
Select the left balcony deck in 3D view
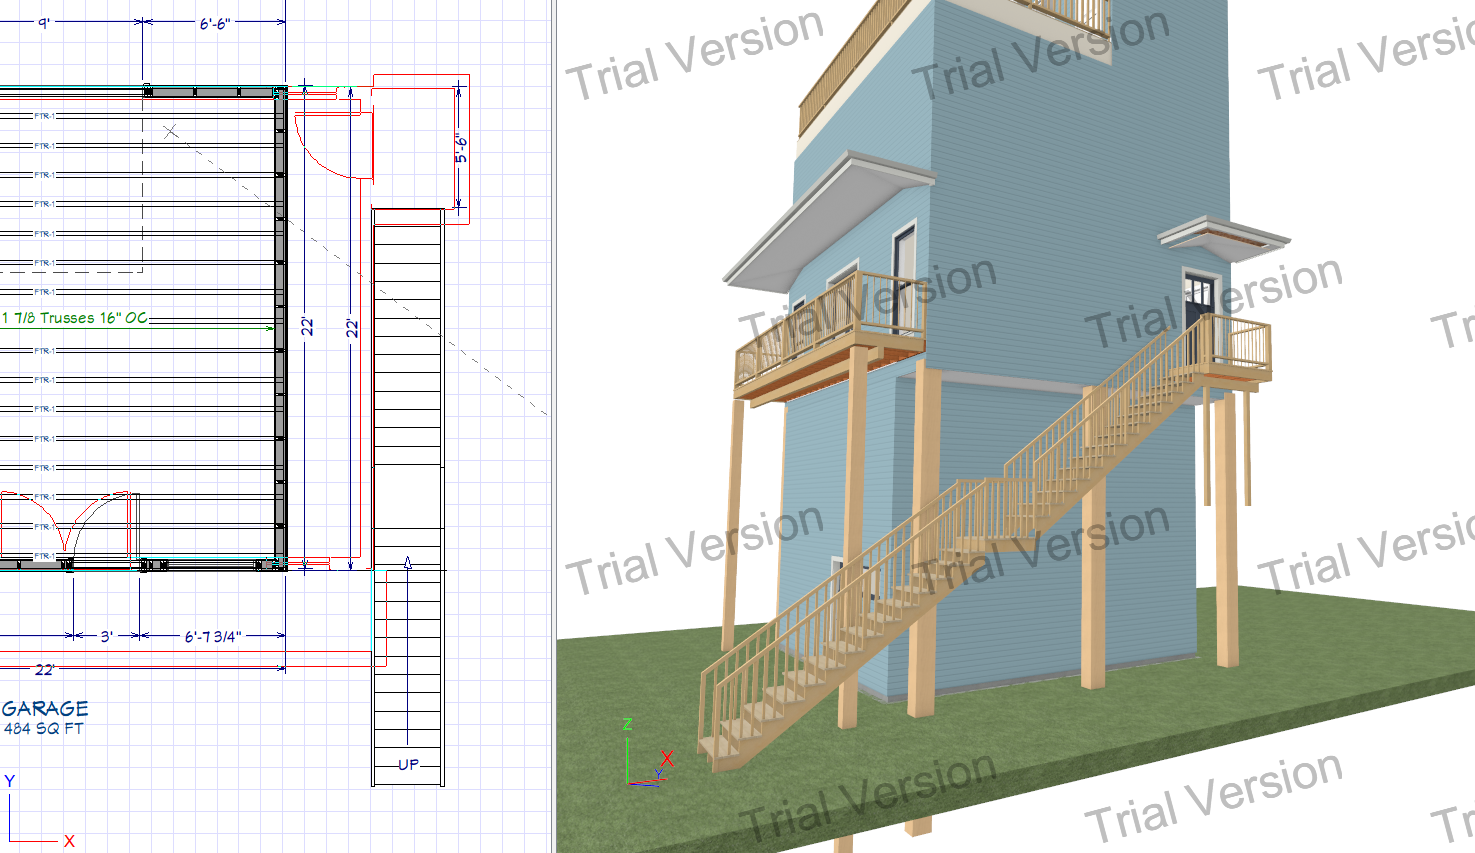pos(829,340)
